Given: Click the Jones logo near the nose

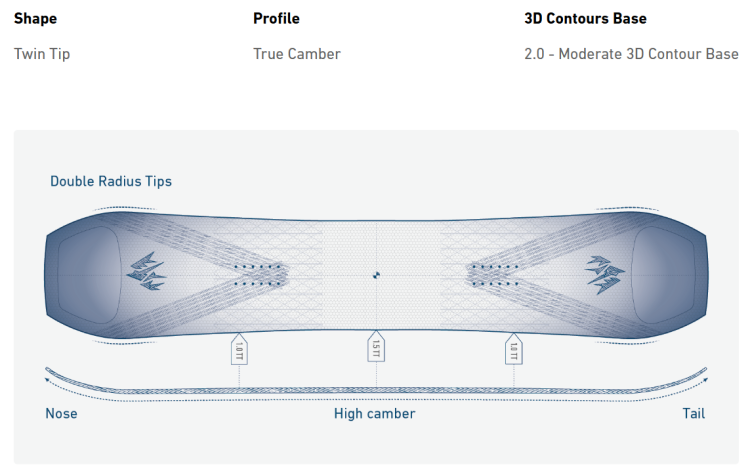Looking at the screenshot, I should point(146,270).
